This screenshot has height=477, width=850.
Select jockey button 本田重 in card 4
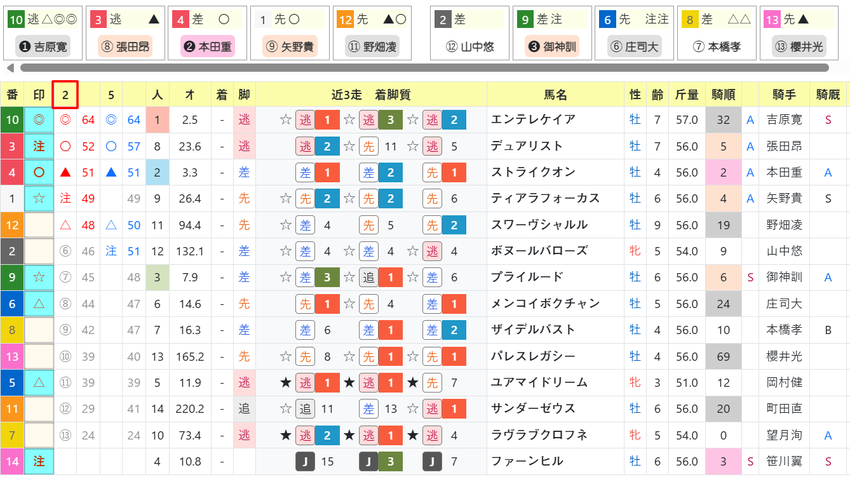208,47
